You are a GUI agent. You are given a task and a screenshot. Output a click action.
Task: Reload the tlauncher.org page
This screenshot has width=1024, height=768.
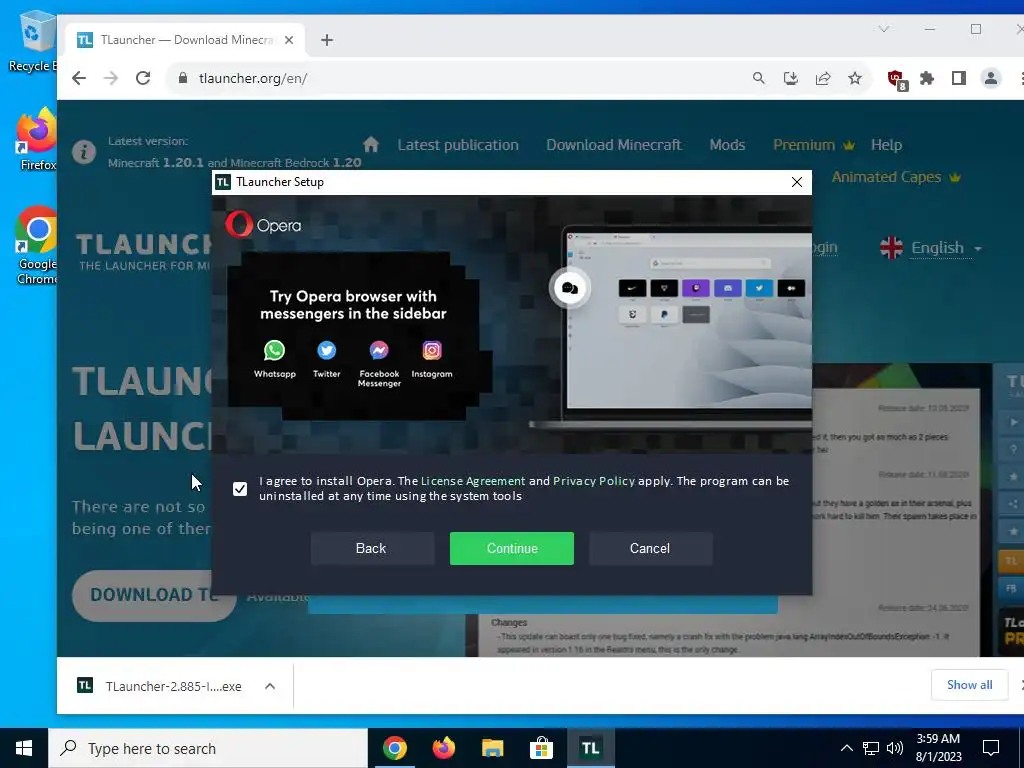[x=143, y=78]
